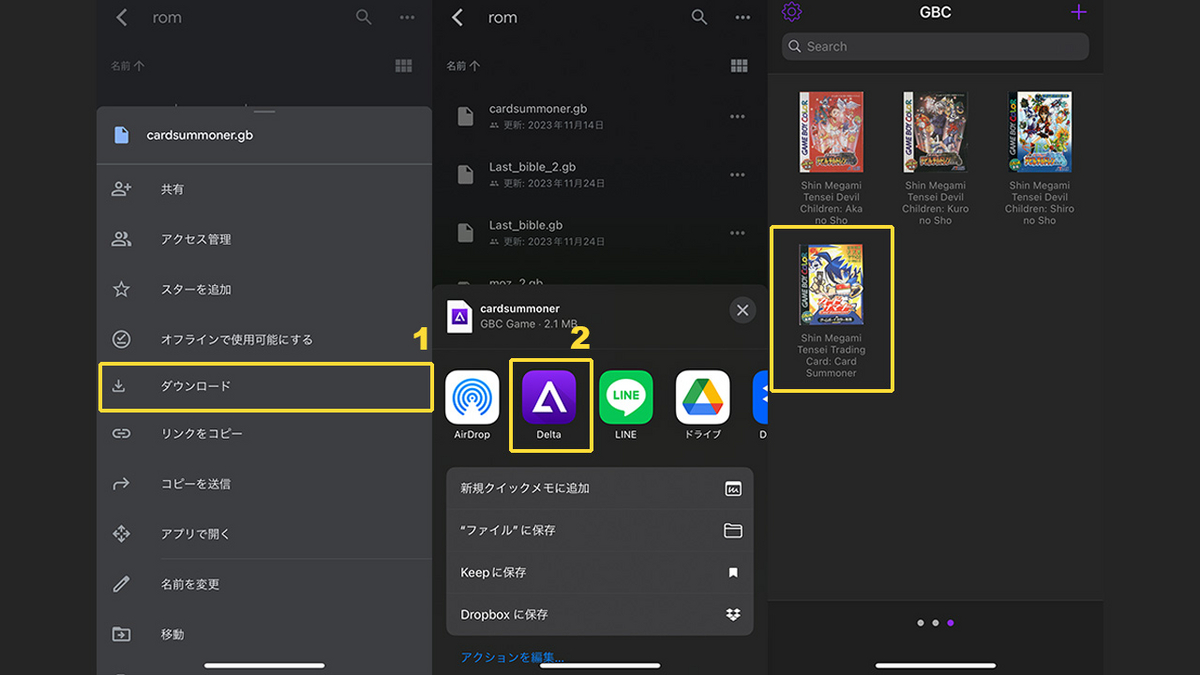Open more menu for Last_bible.gb
The width and height of the screenshot is (1200, 675).
(737, 233)
